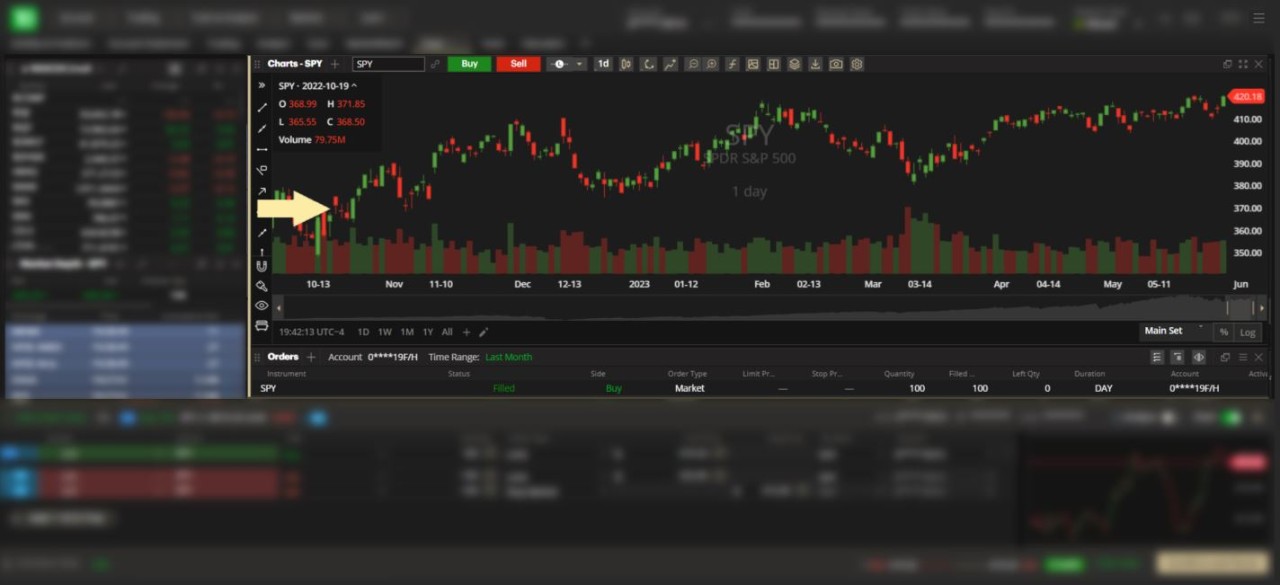Viewport: 1280px width, 585px height.
Task: Collapse the SPY 2022-10-19 legend caret
Action: 354,86
